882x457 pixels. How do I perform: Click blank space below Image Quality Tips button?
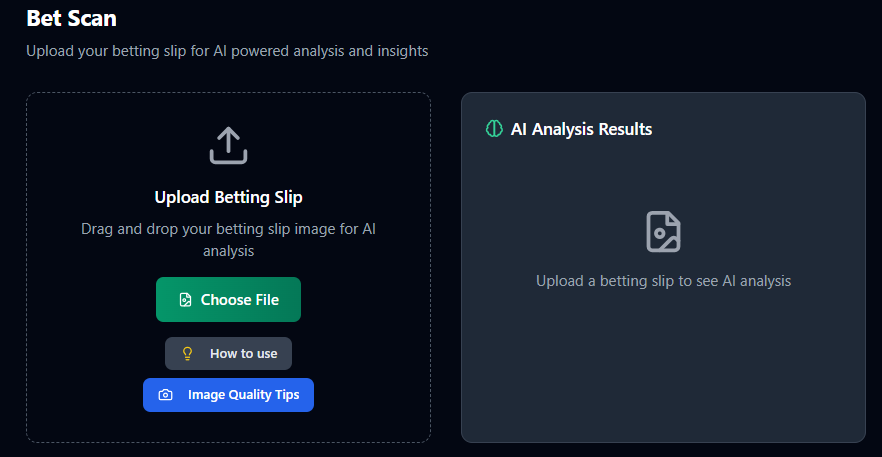tap(228, 426)
